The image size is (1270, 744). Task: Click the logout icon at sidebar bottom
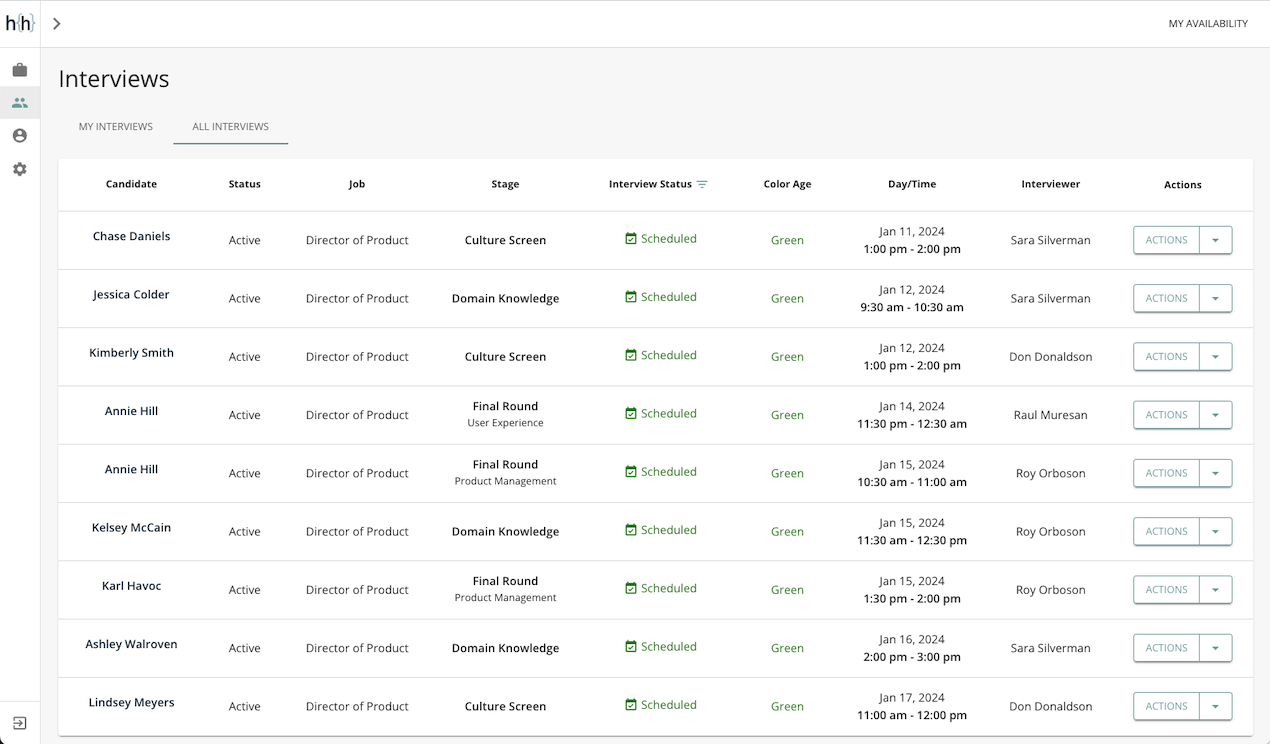pos(20,723)
